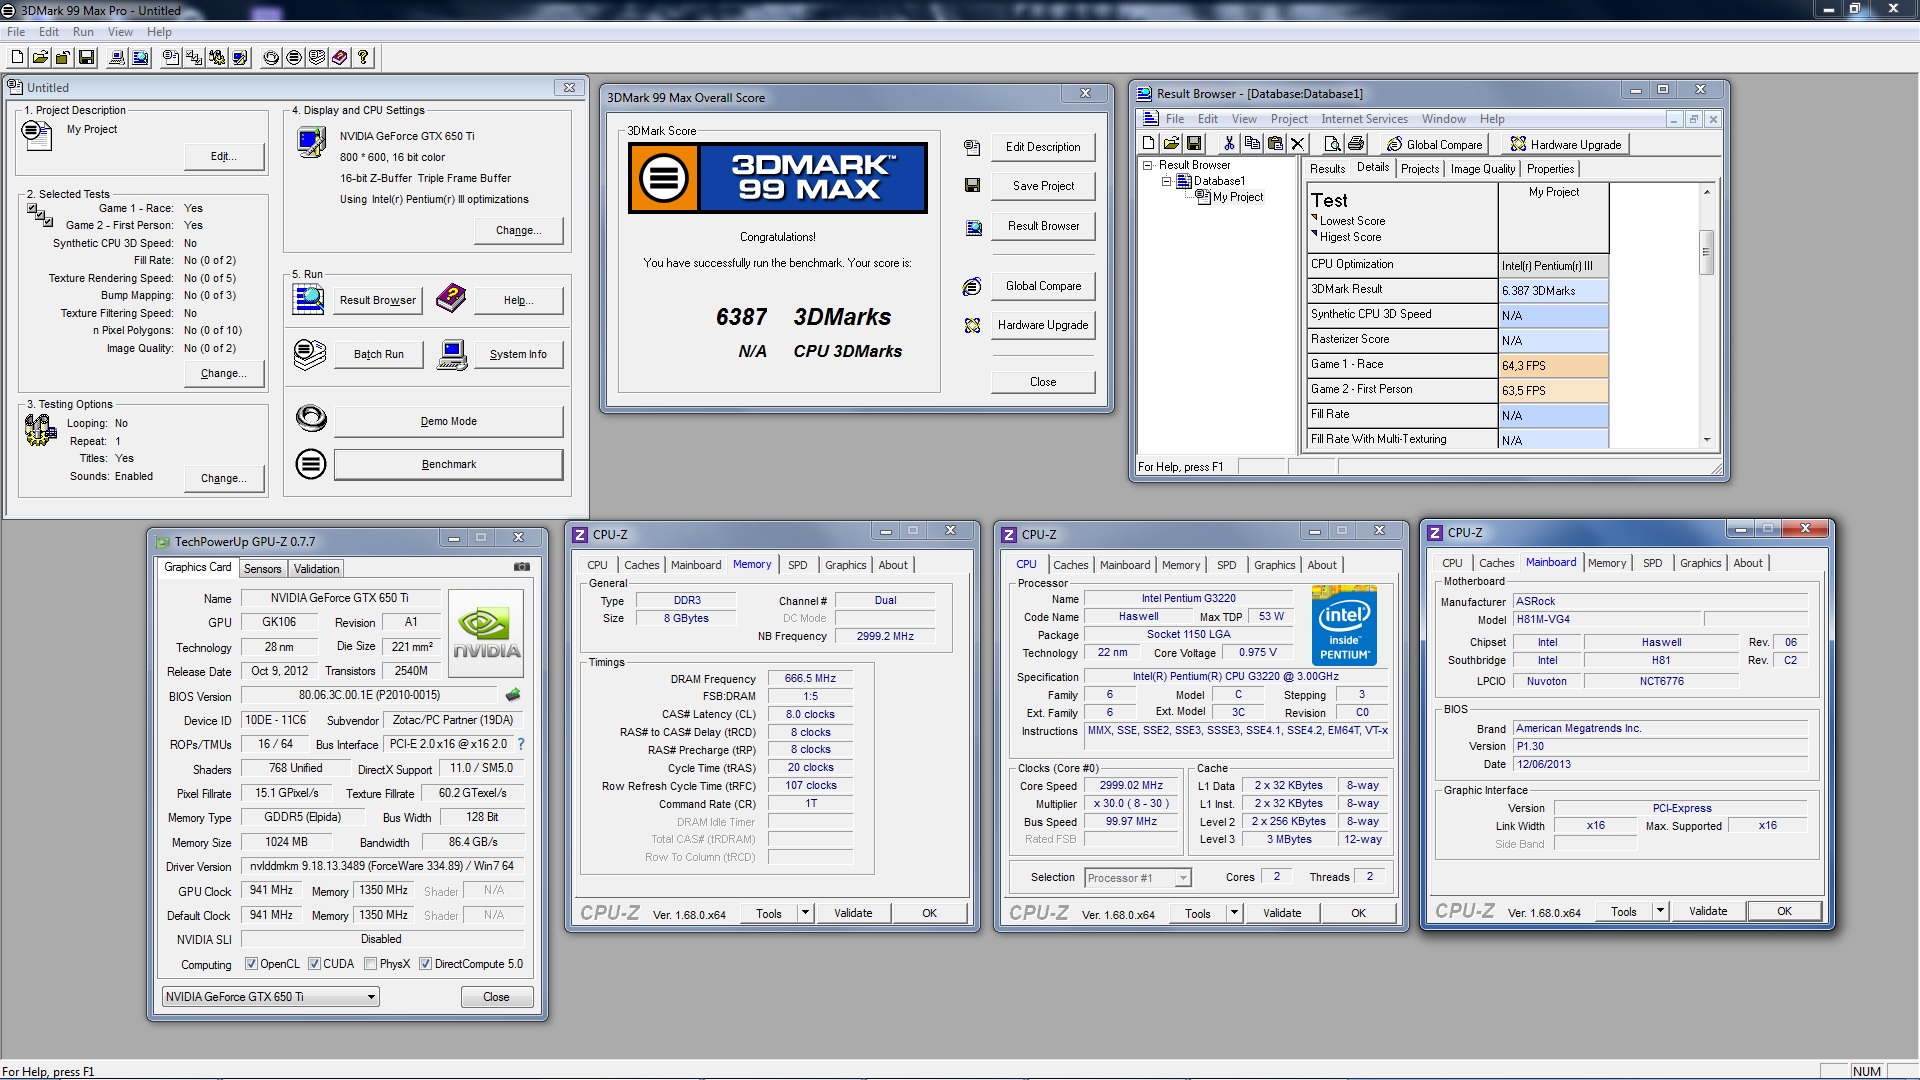Click Cut scissors icon in Result Browser toolbar
Screen dimensions: 1920x1080
pos(1229,144)
